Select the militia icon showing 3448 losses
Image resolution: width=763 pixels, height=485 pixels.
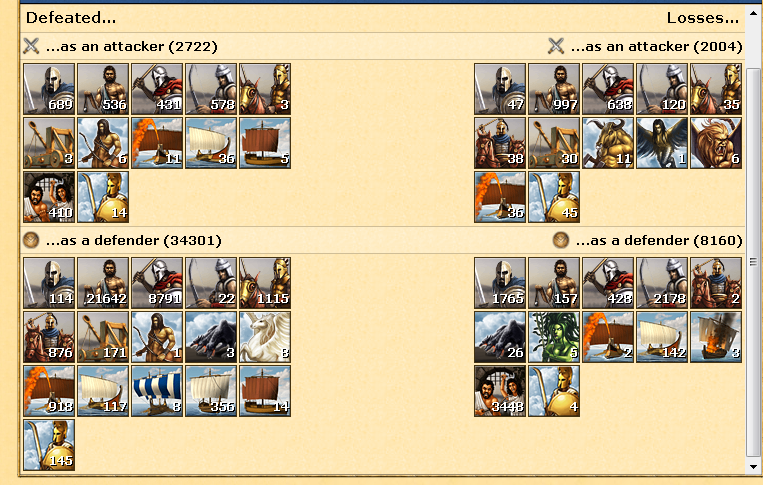pos(500,391)
